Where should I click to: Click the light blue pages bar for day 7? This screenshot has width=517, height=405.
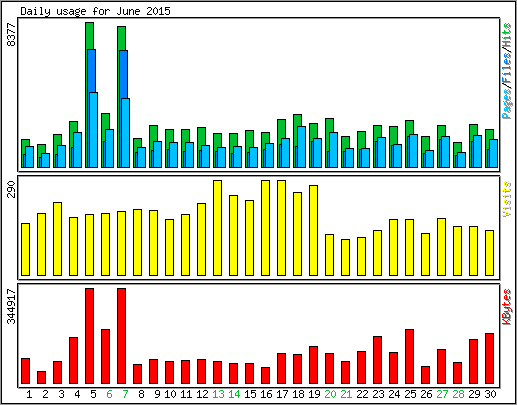click(126, 133)
